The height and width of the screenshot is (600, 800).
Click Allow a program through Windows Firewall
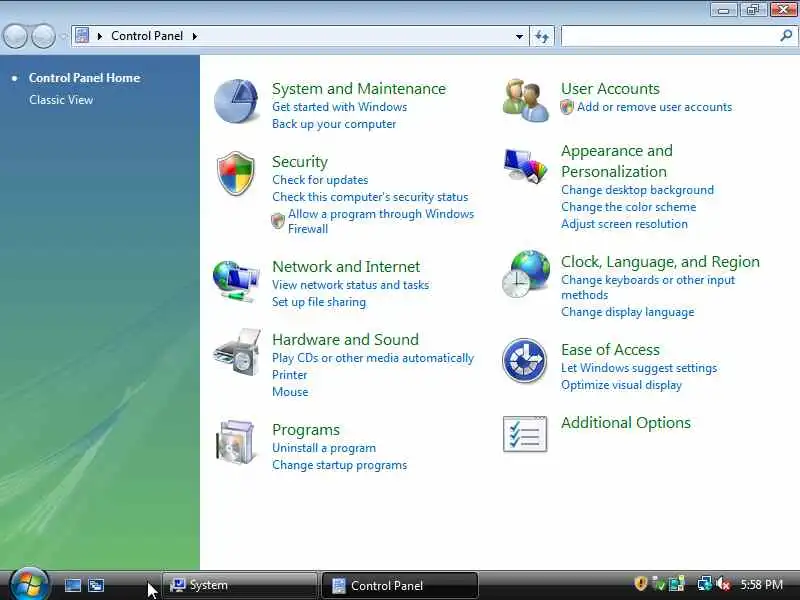click(381, 221)
